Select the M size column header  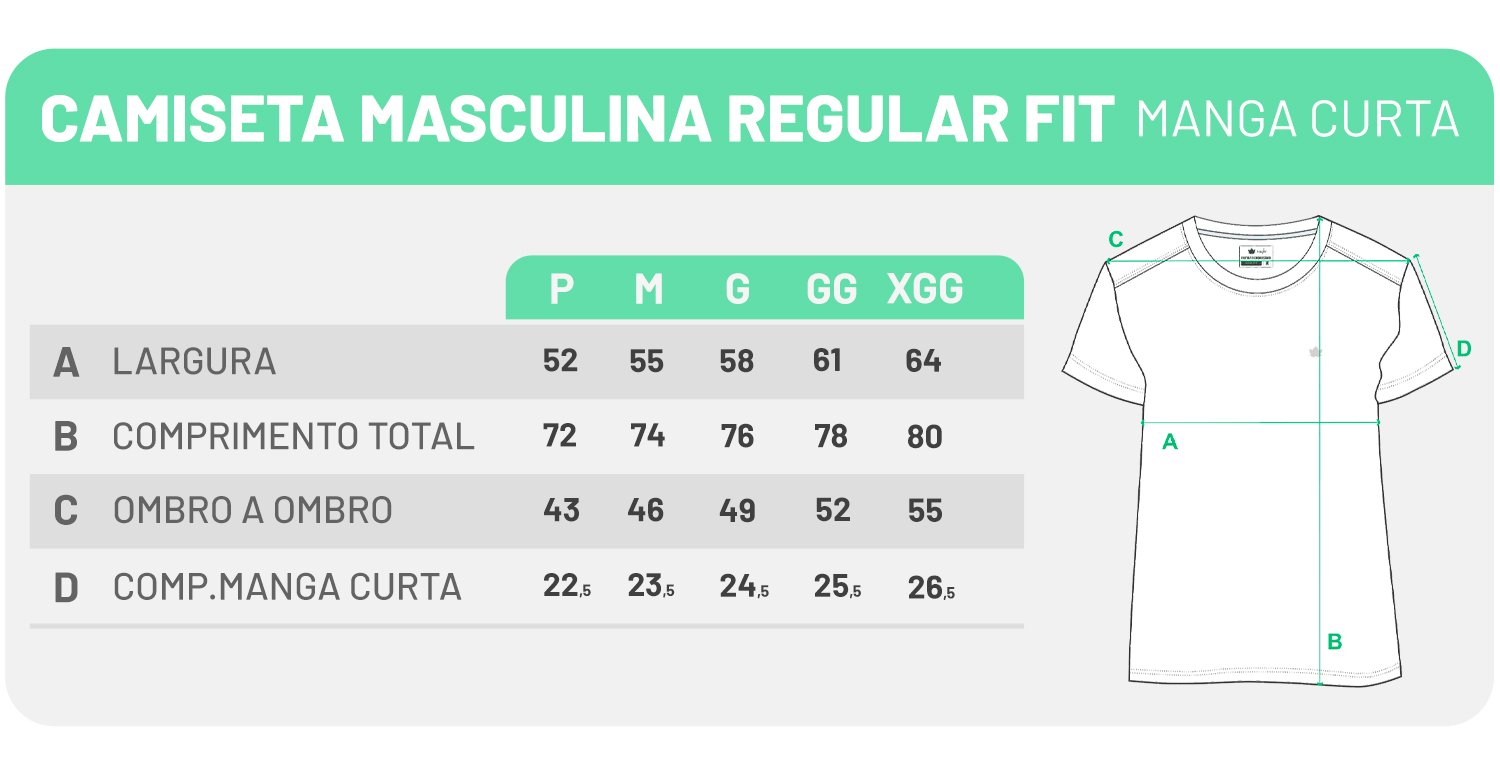648,290
